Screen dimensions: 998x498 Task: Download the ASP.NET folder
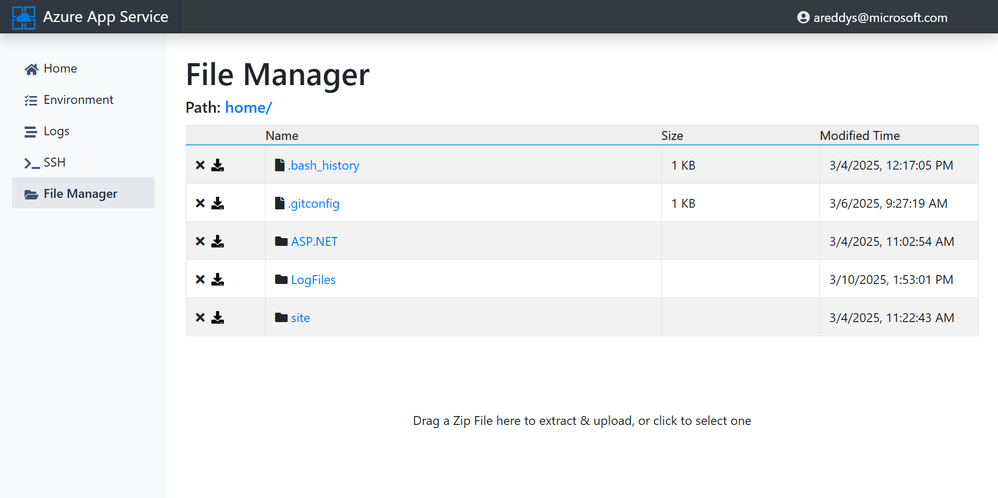pos(218,242)
